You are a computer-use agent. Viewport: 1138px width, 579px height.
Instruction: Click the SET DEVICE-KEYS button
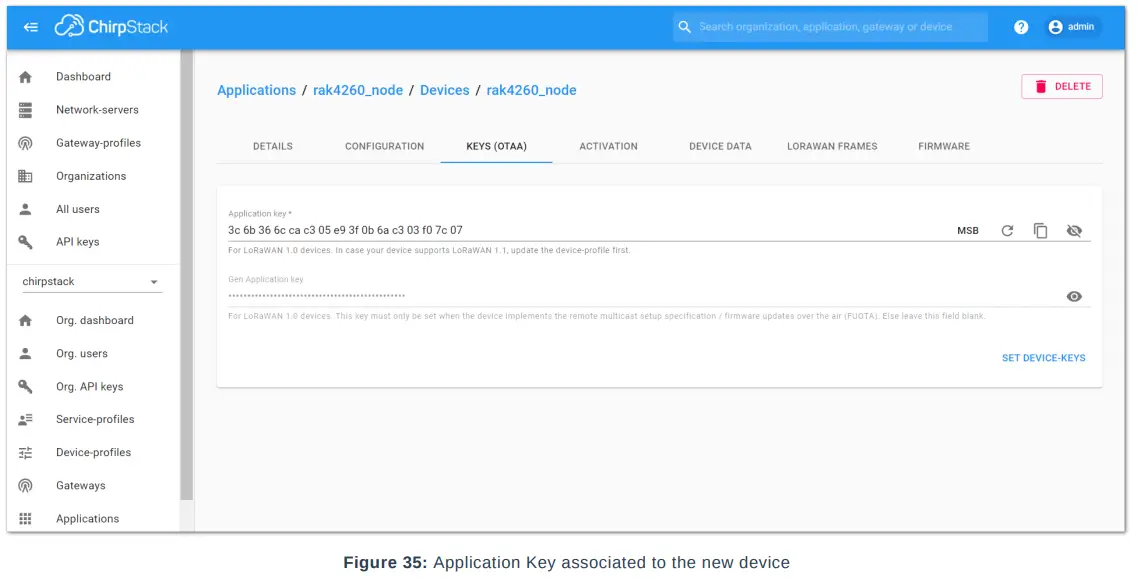1044,357
